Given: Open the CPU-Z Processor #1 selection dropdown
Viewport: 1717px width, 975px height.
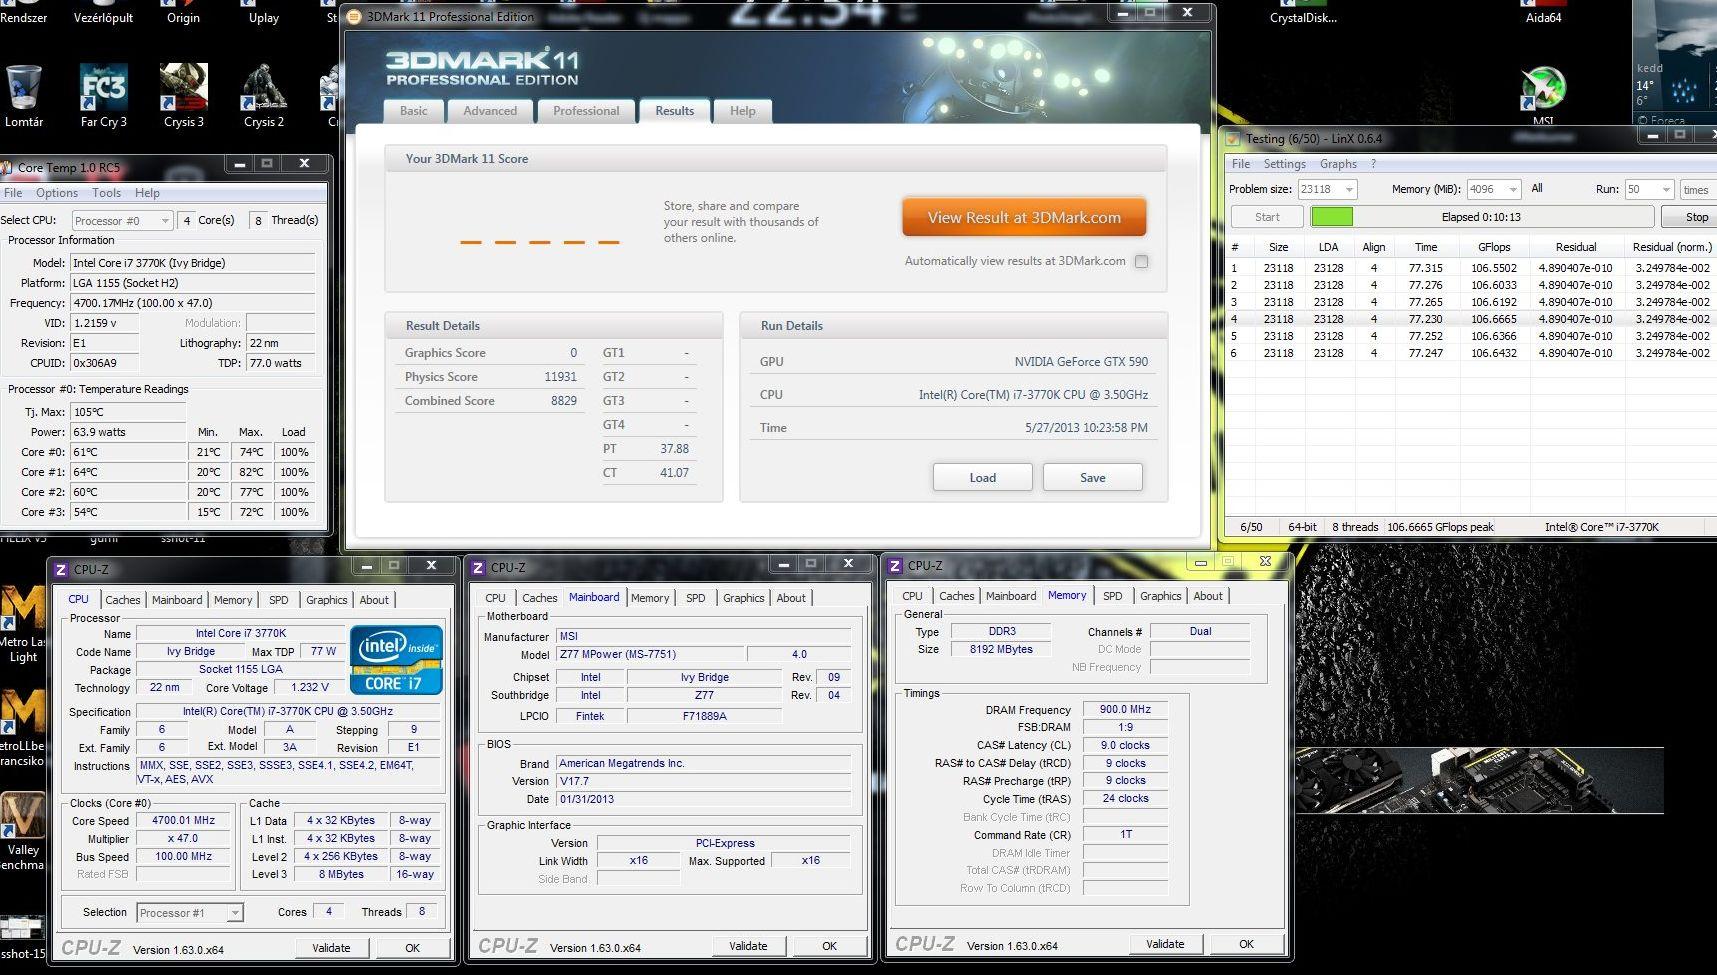Looking at the screenshot, I should click(189, 913).
